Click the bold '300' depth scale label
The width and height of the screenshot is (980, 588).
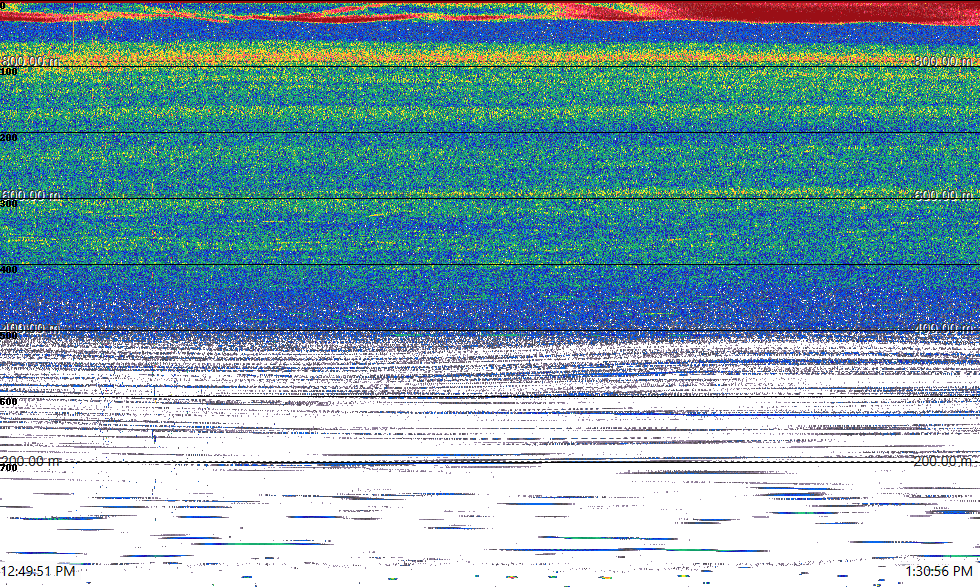pos(9,204)
